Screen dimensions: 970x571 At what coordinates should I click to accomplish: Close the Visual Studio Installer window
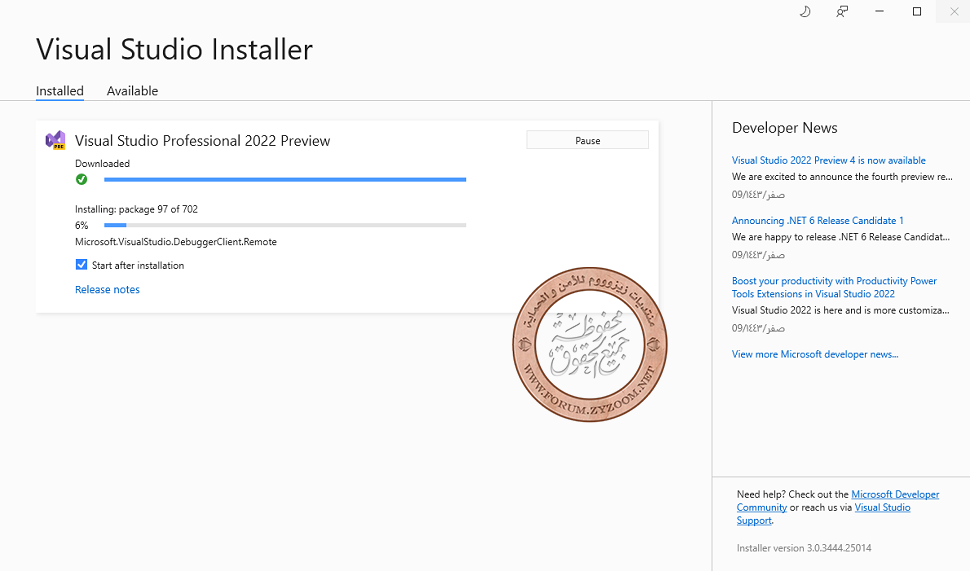(953, 11)
